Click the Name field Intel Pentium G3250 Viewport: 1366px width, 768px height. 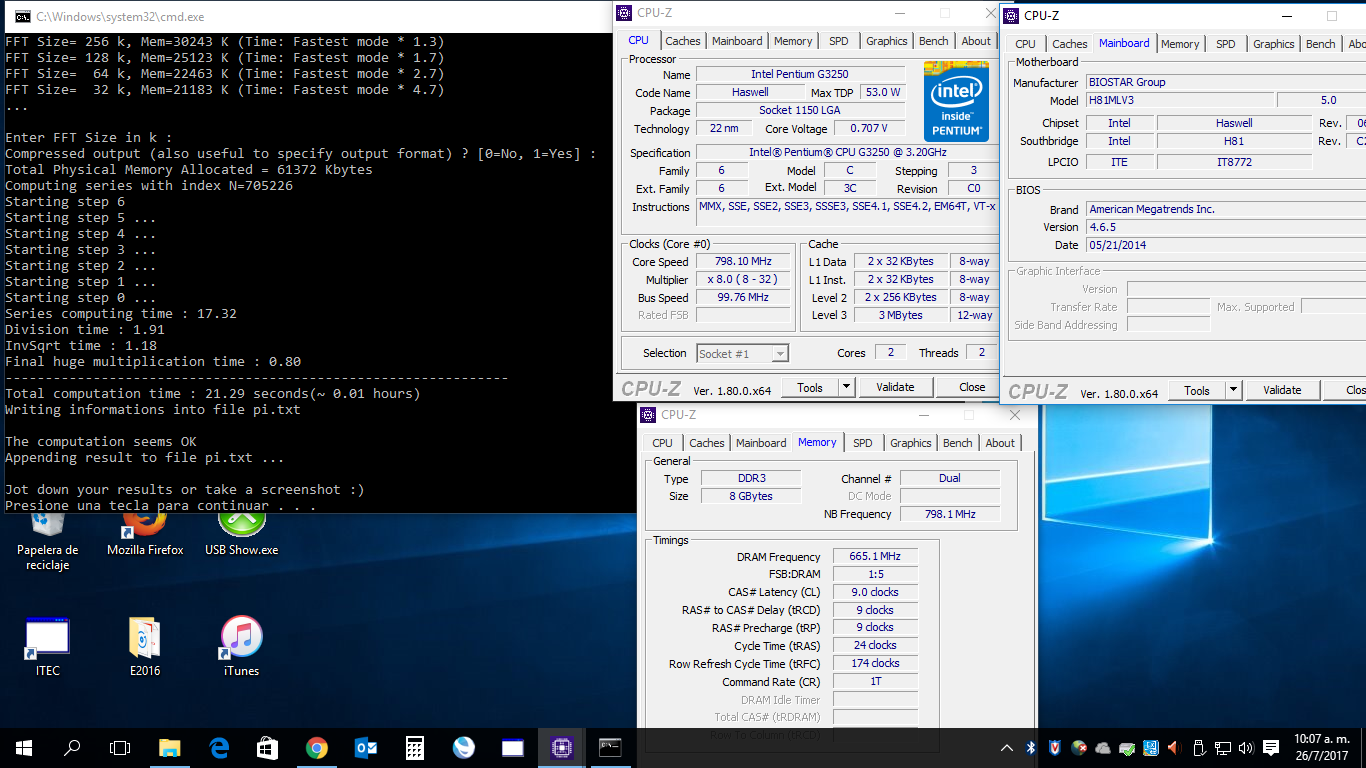(801, 75)
